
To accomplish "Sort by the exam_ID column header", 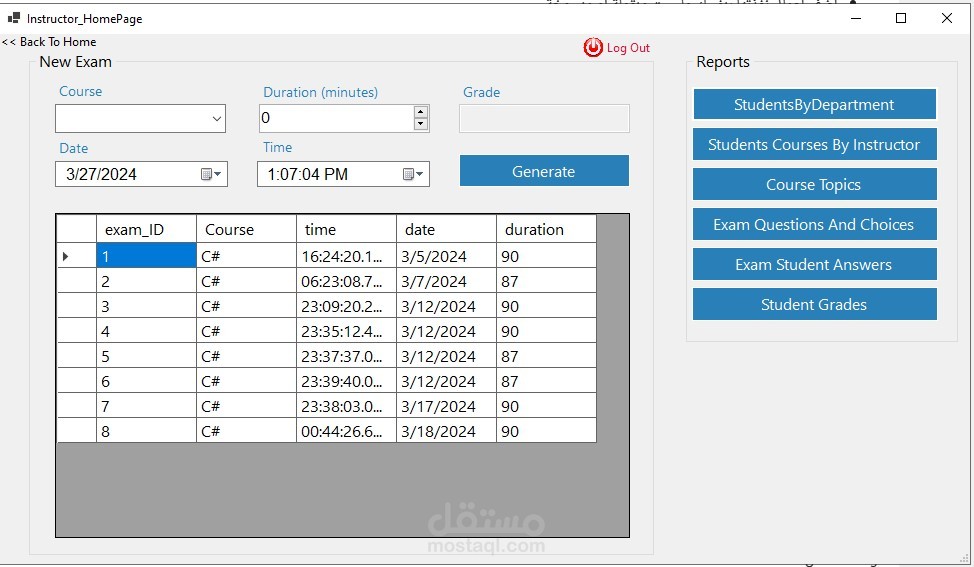I will point(147,229).
